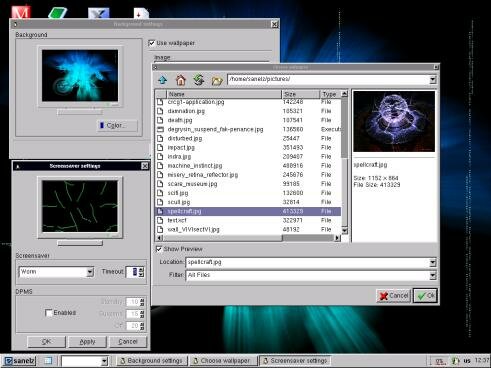Uncheck the Use wallpaper checkbox
Image resolution: width=491 pixels, height=368 pixels.
pyautogui.click(x=152, y=43)
